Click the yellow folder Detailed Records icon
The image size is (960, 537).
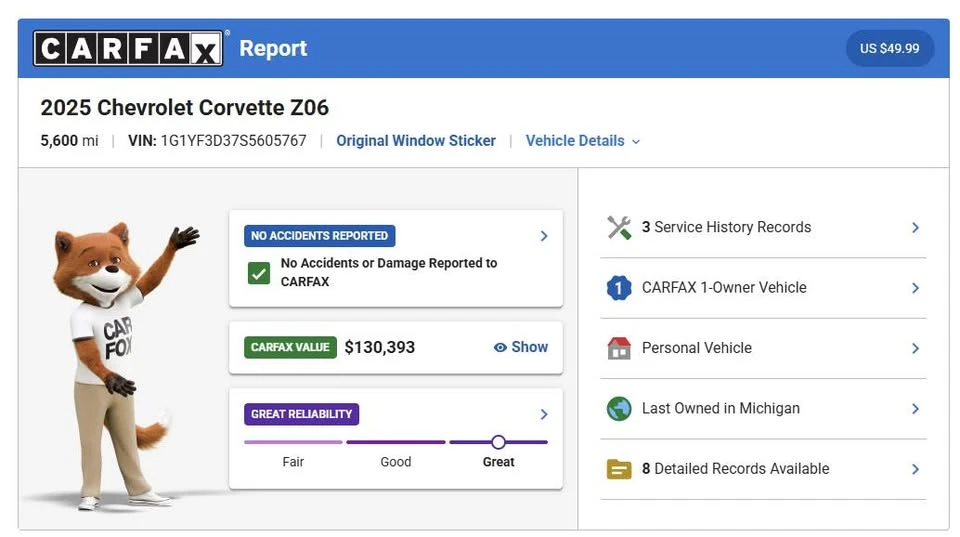click(619, 469)
